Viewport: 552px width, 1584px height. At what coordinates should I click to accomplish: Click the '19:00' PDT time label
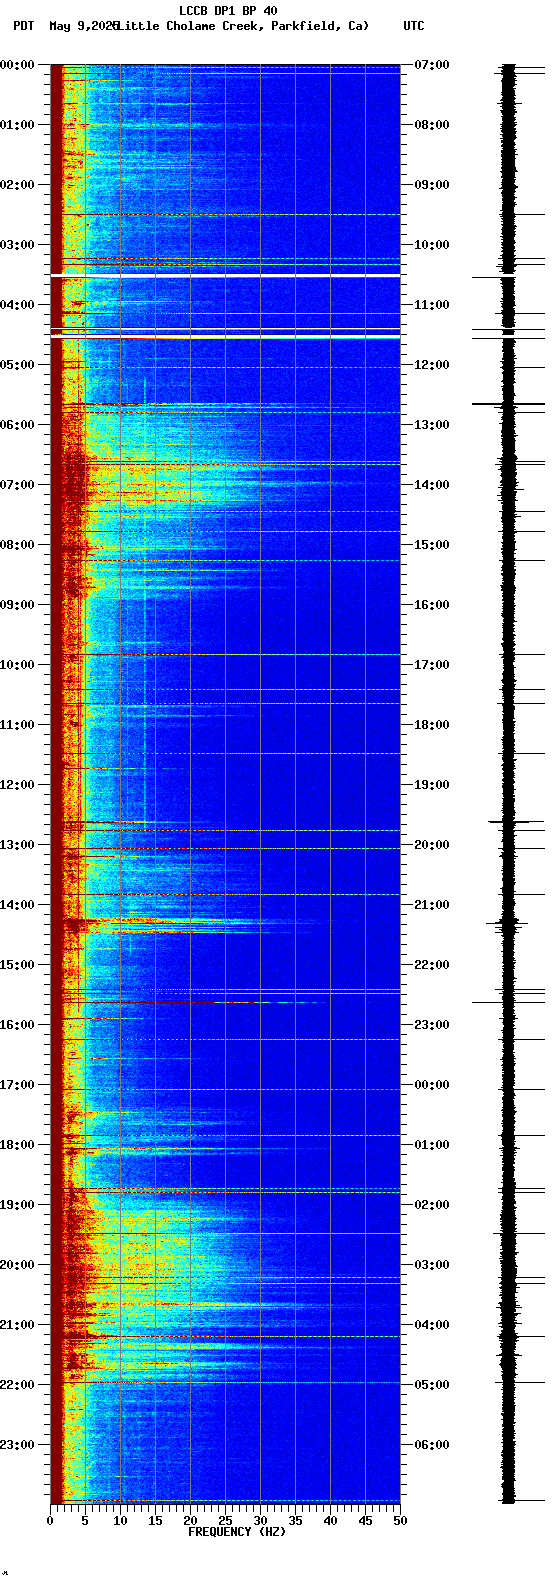[x=16, y=1205]
